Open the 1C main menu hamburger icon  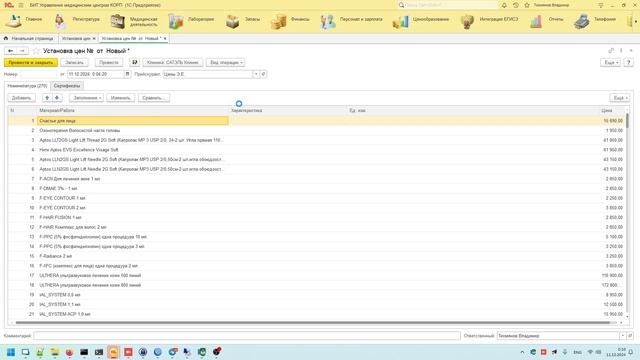click(x=21, y=5)
